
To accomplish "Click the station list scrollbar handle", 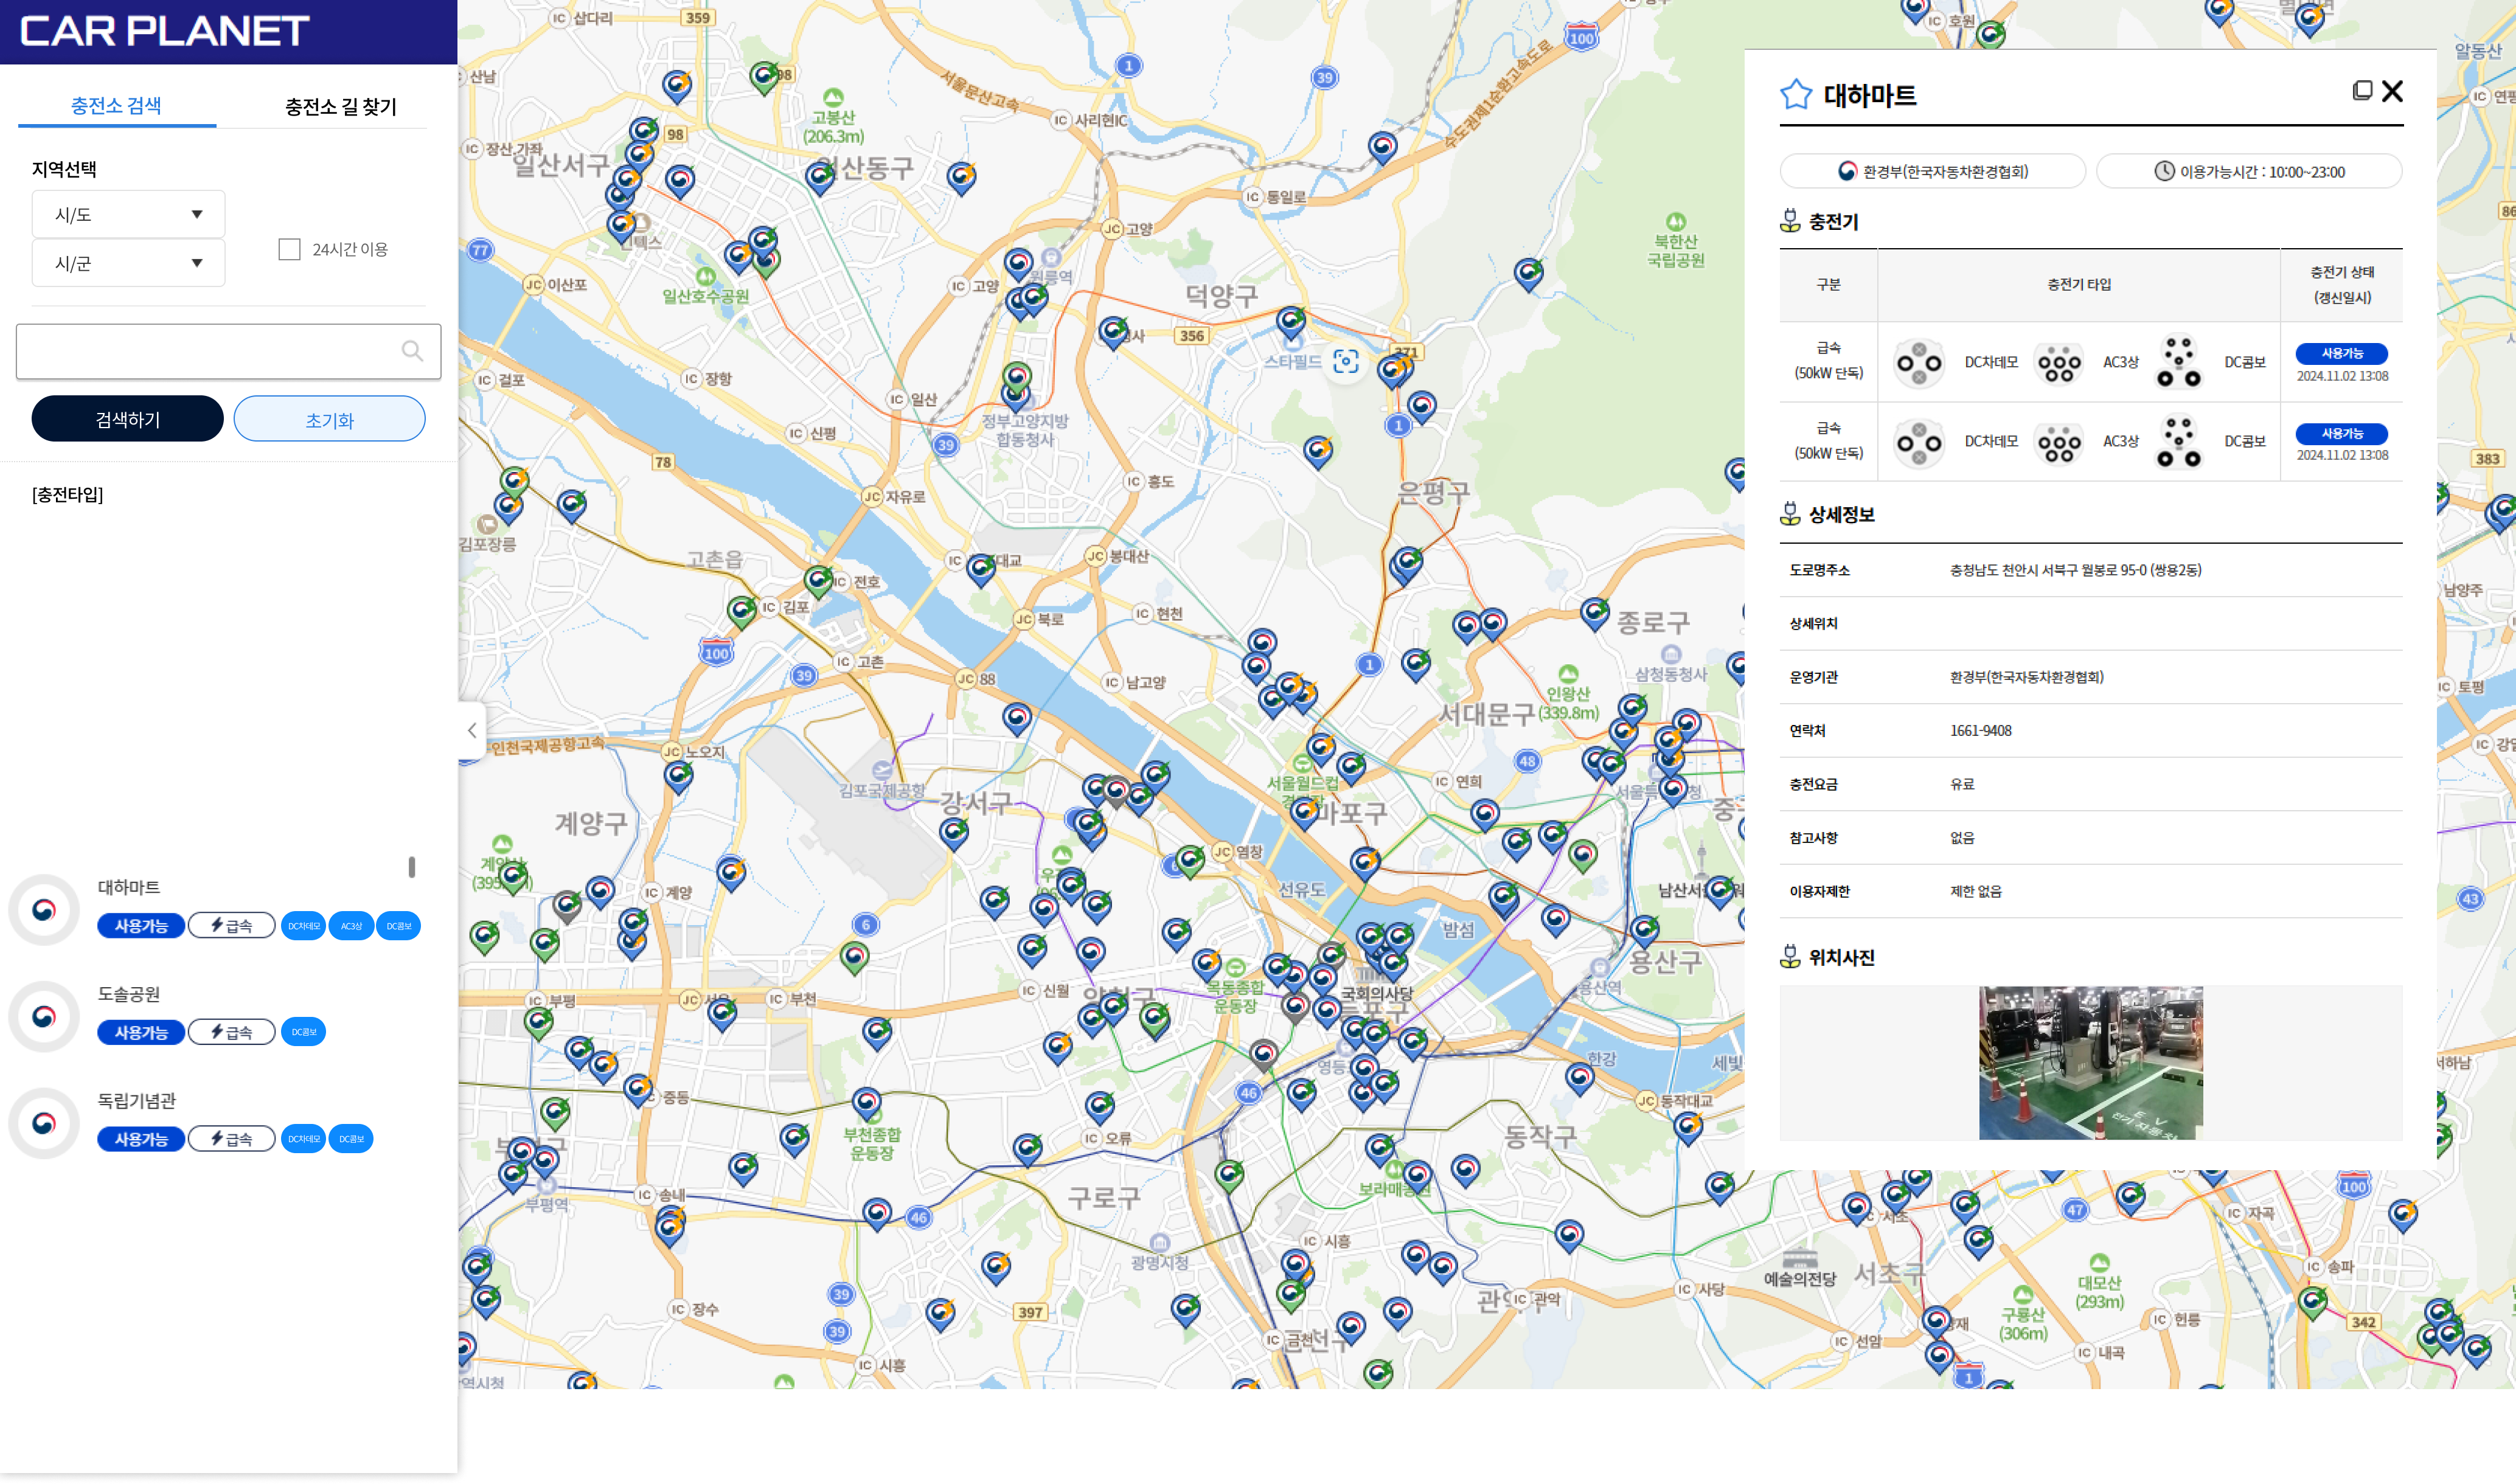I will [412, 867].
